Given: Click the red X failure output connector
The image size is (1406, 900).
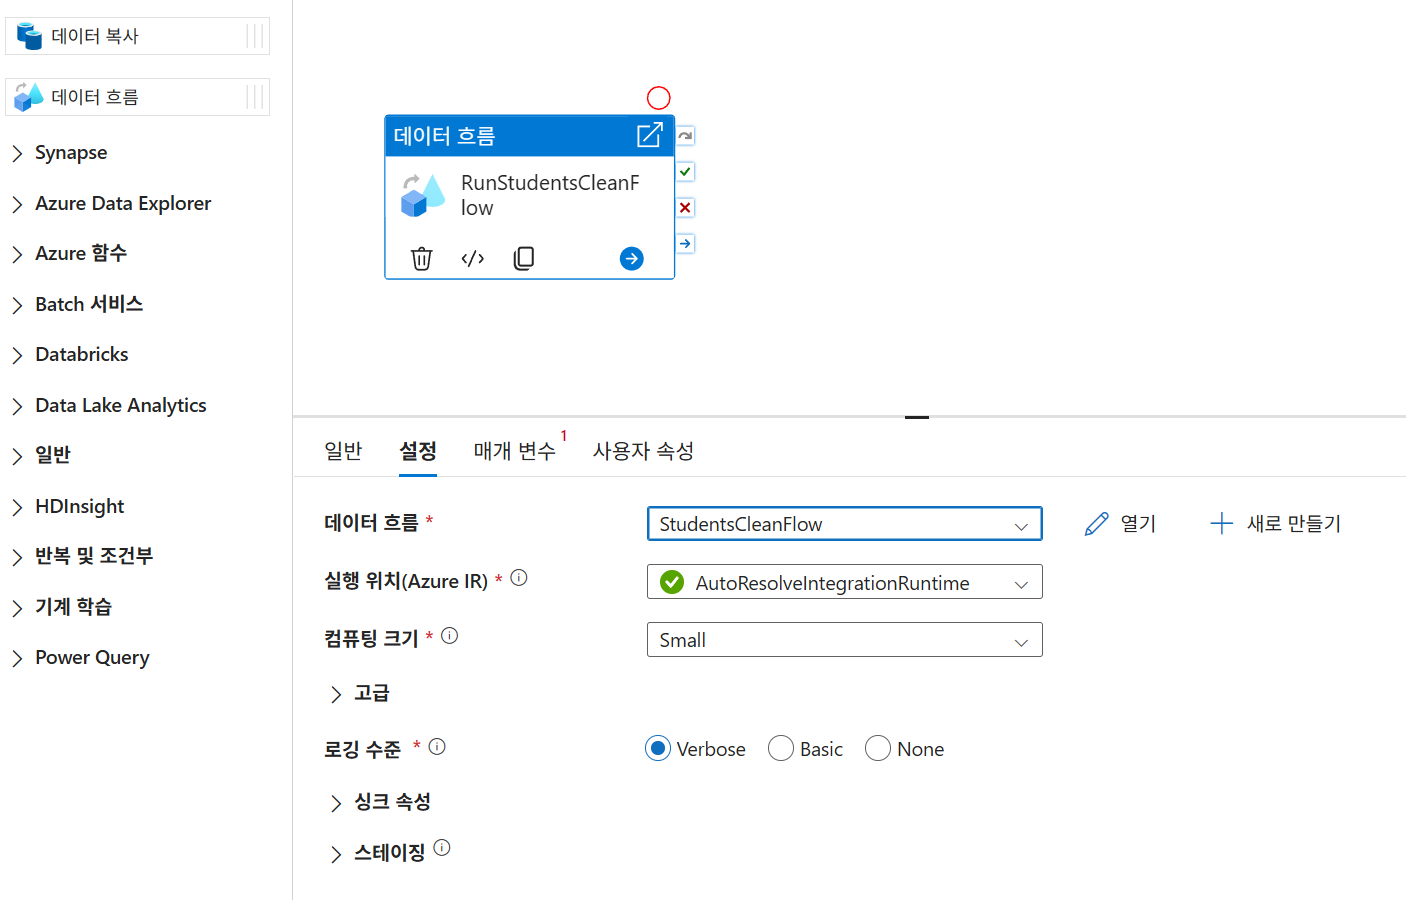Looking at the screenshot, I should coord(685,208).
